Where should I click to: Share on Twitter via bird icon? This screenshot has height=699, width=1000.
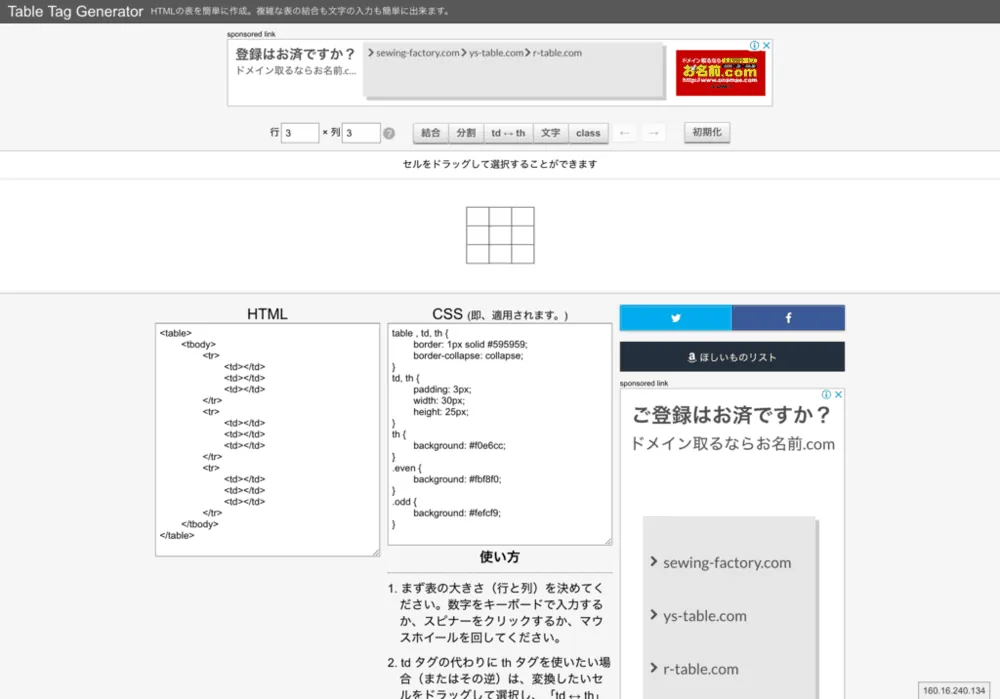tap(676, 318)
